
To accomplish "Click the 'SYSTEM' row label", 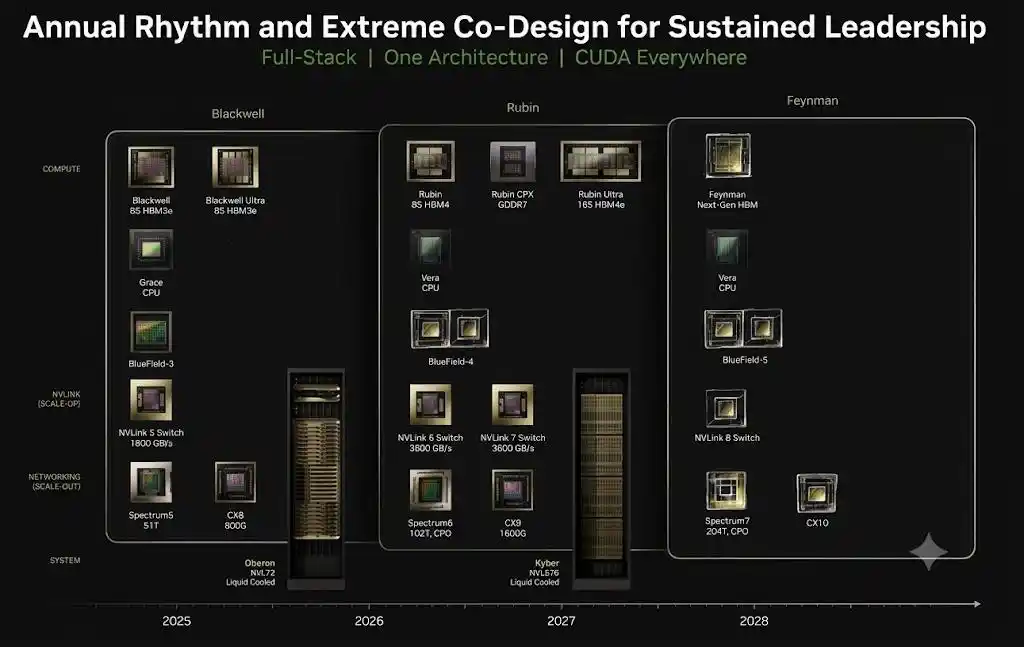I will click(65, 560).
